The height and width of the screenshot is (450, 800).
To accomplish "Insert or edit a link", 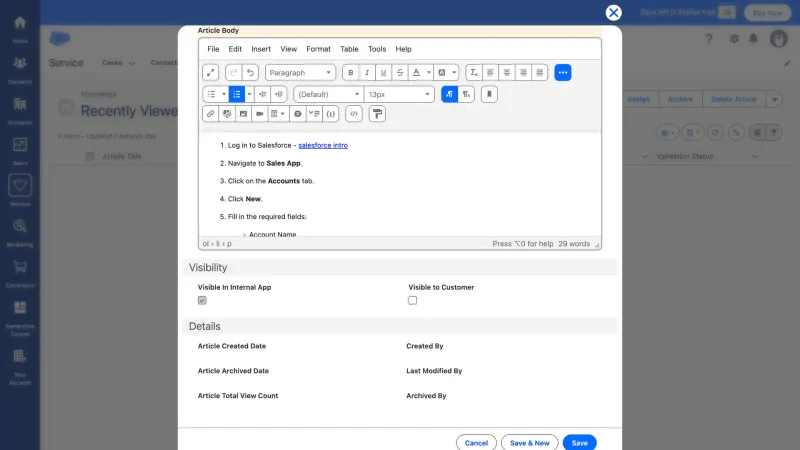I will point(210,114).
